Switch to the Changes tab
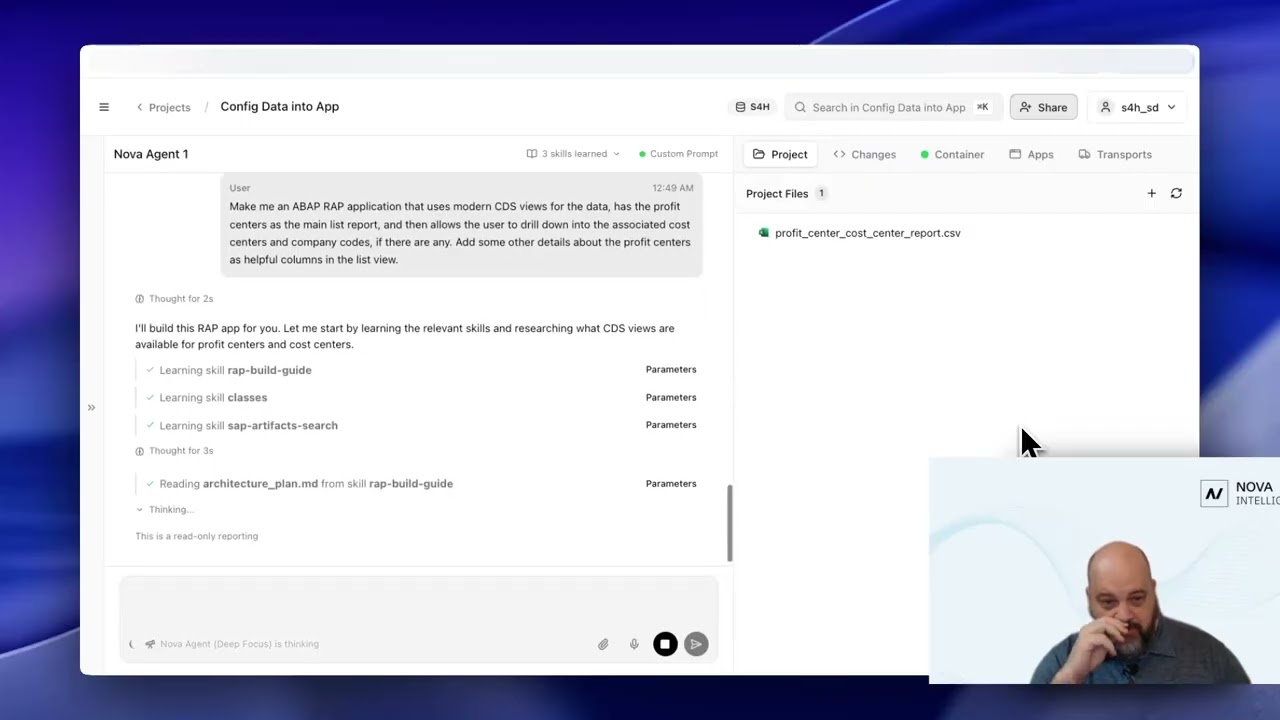 [864, 154]
